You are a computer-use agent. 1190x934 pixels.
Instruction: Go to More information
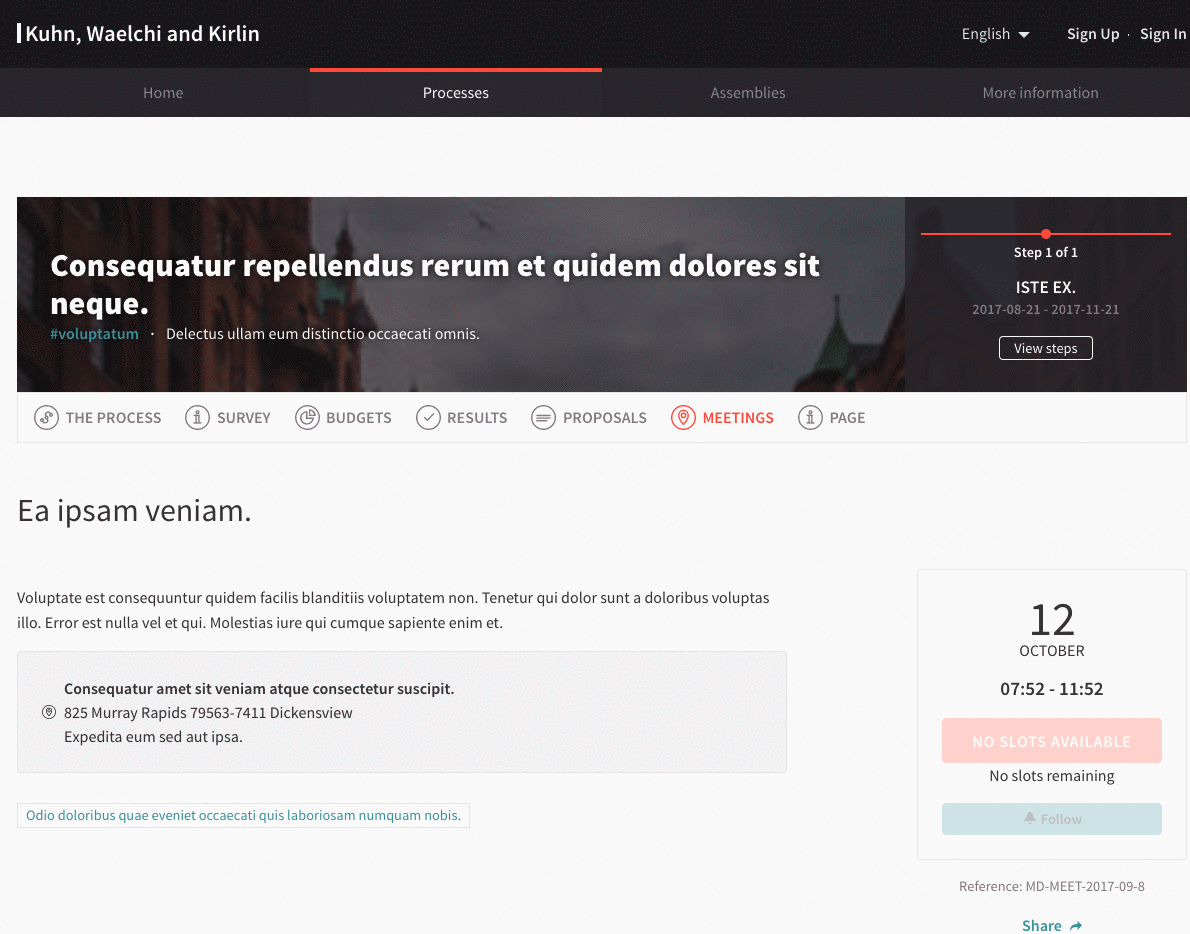coord(1040,92)
